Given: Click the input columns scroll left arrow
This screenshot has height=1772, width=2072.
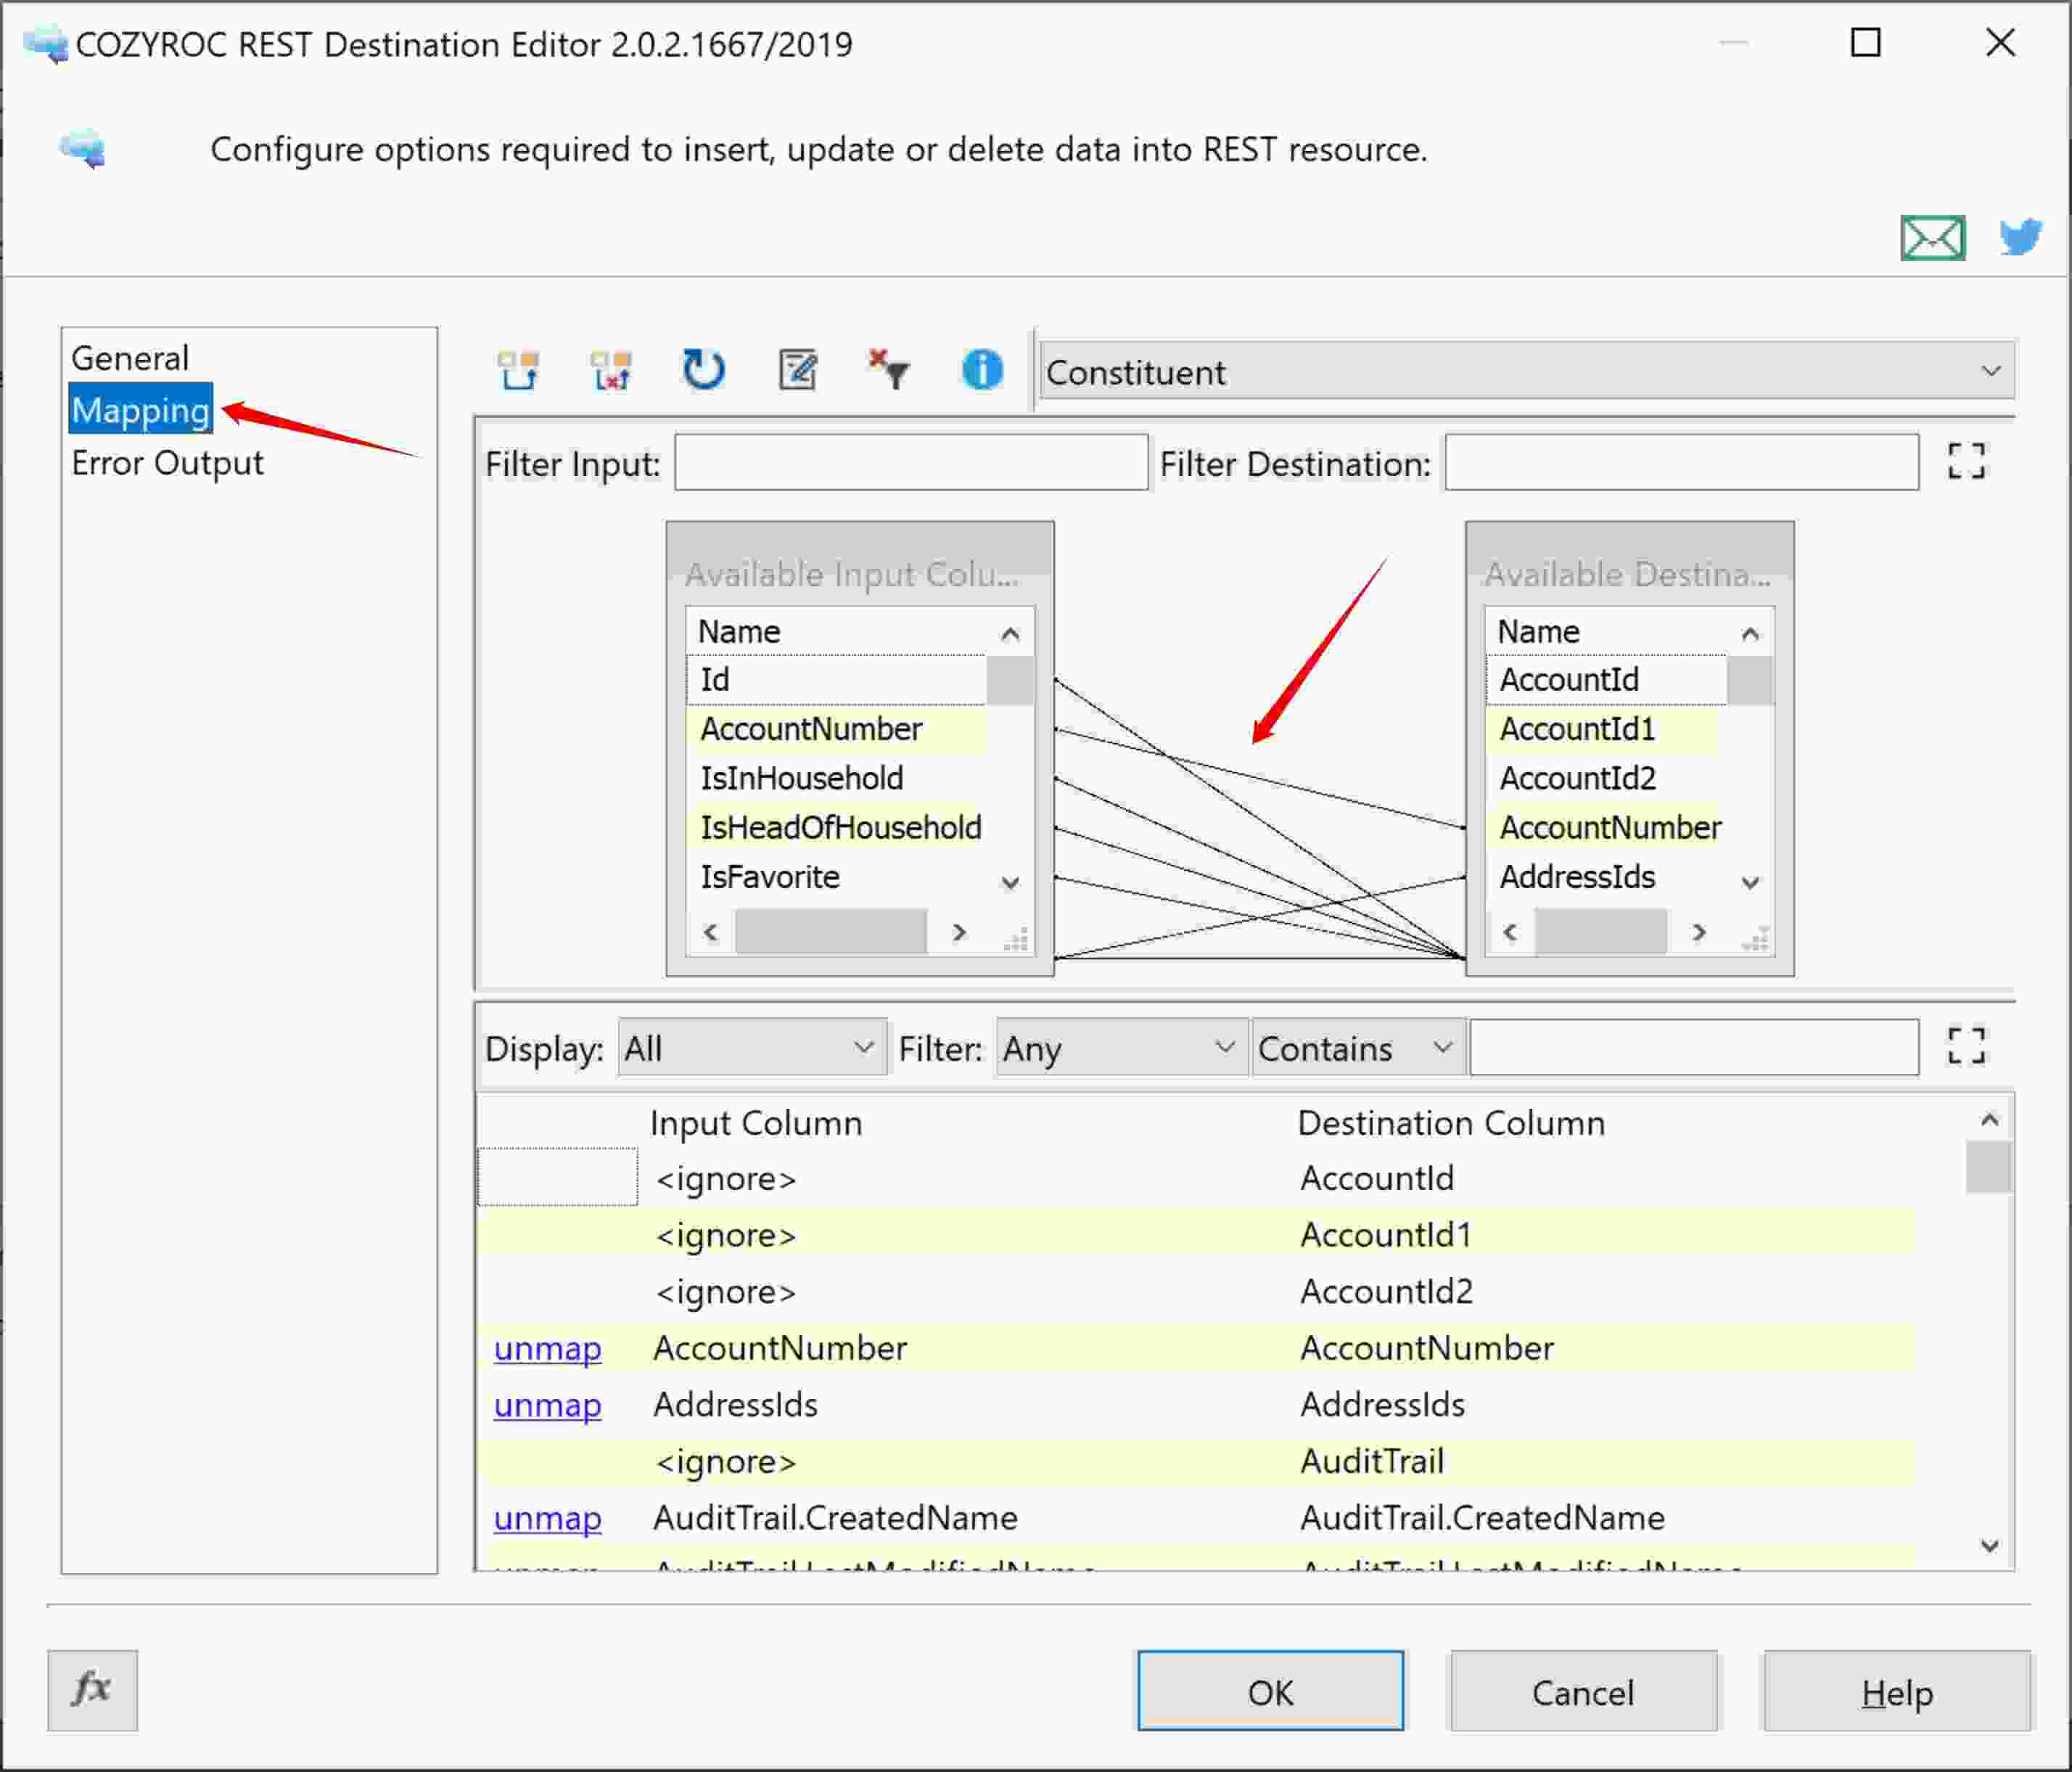Looking at the screenshot, I should click(x=711, y=933).
